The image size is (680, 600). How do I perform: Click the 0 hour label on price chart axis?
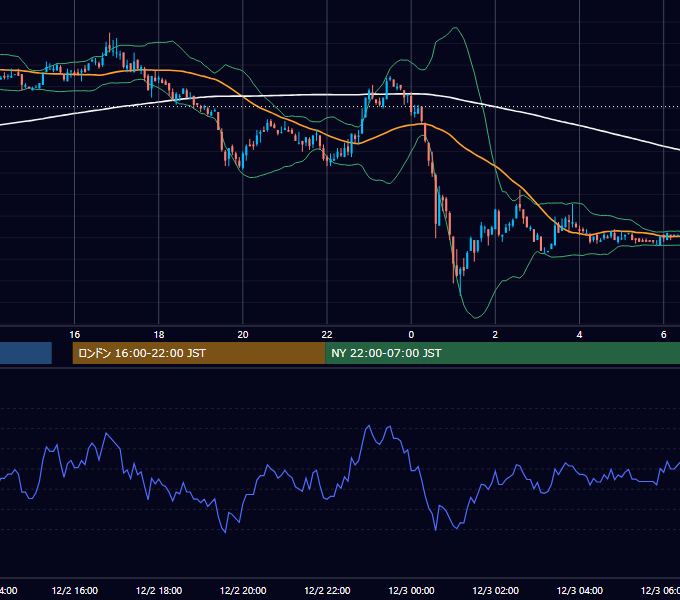[411, 335]
